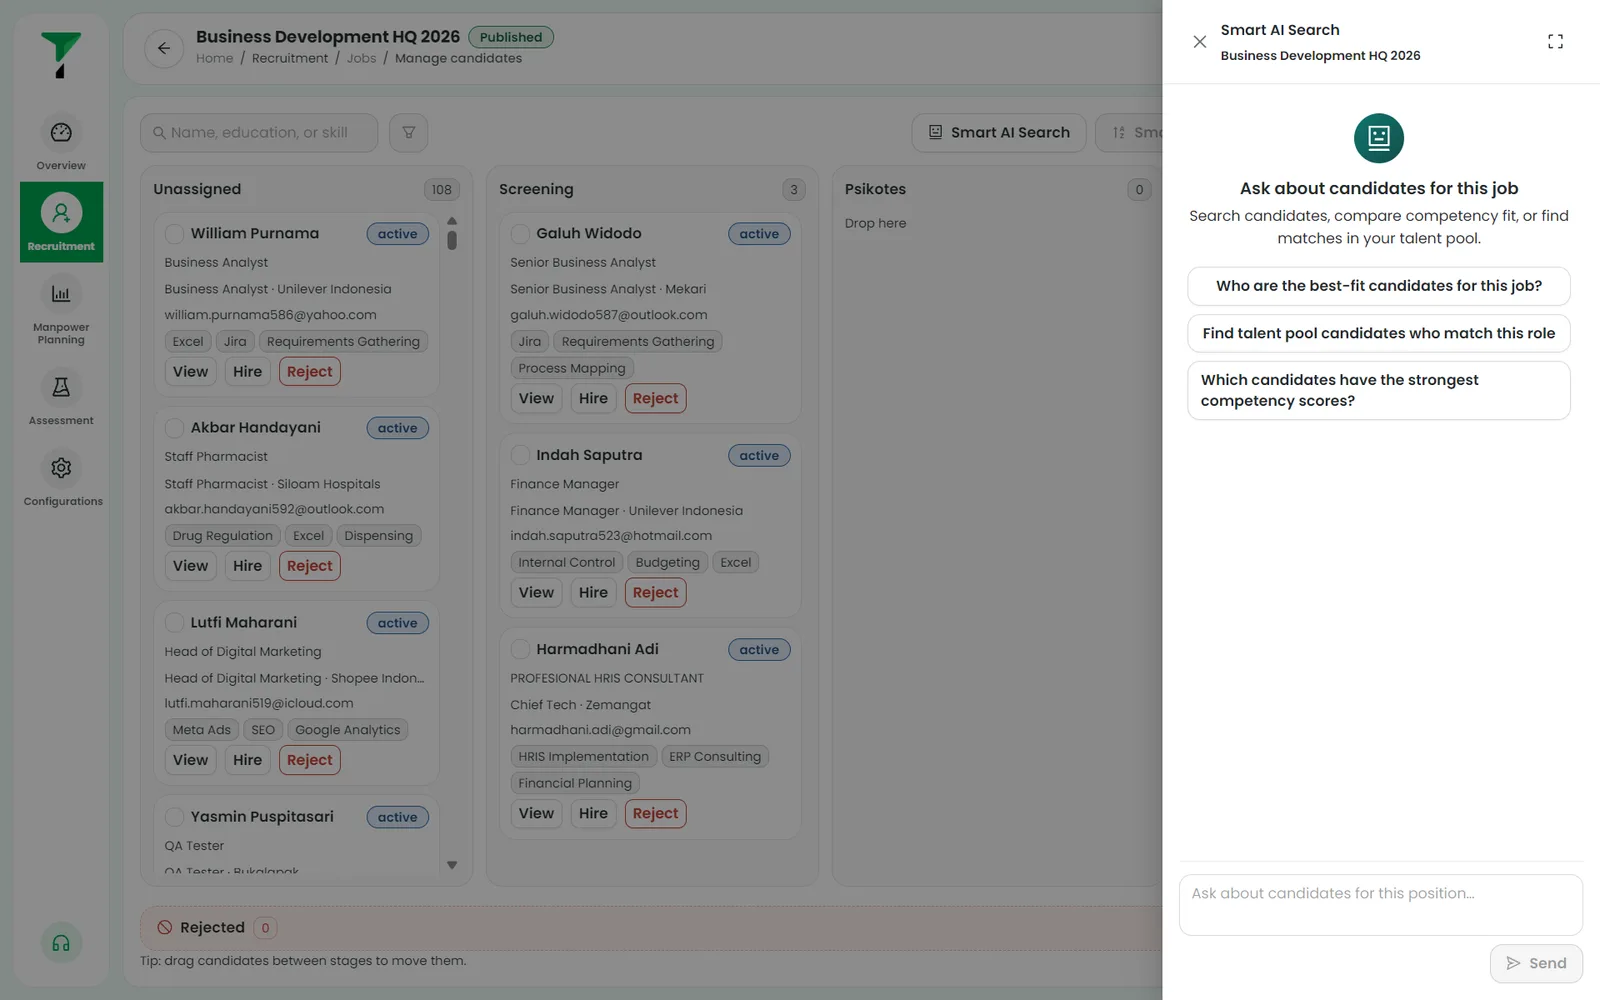This screenshot has height=1000, width=1600.
Task: Open the Overview dashboard icon in sidebar
Action: pos(61,133)
